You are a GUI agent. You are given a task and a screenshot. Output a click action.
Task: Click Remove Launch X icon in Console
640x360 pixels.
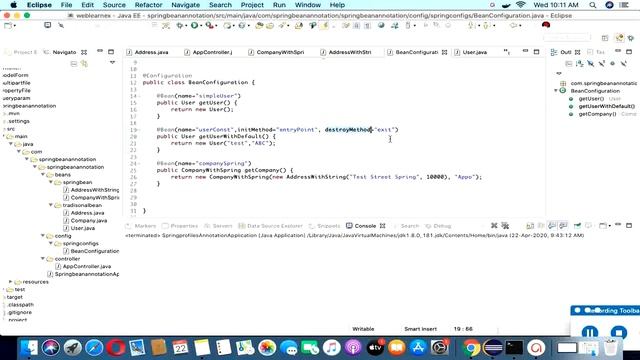[x=494, y=226]
